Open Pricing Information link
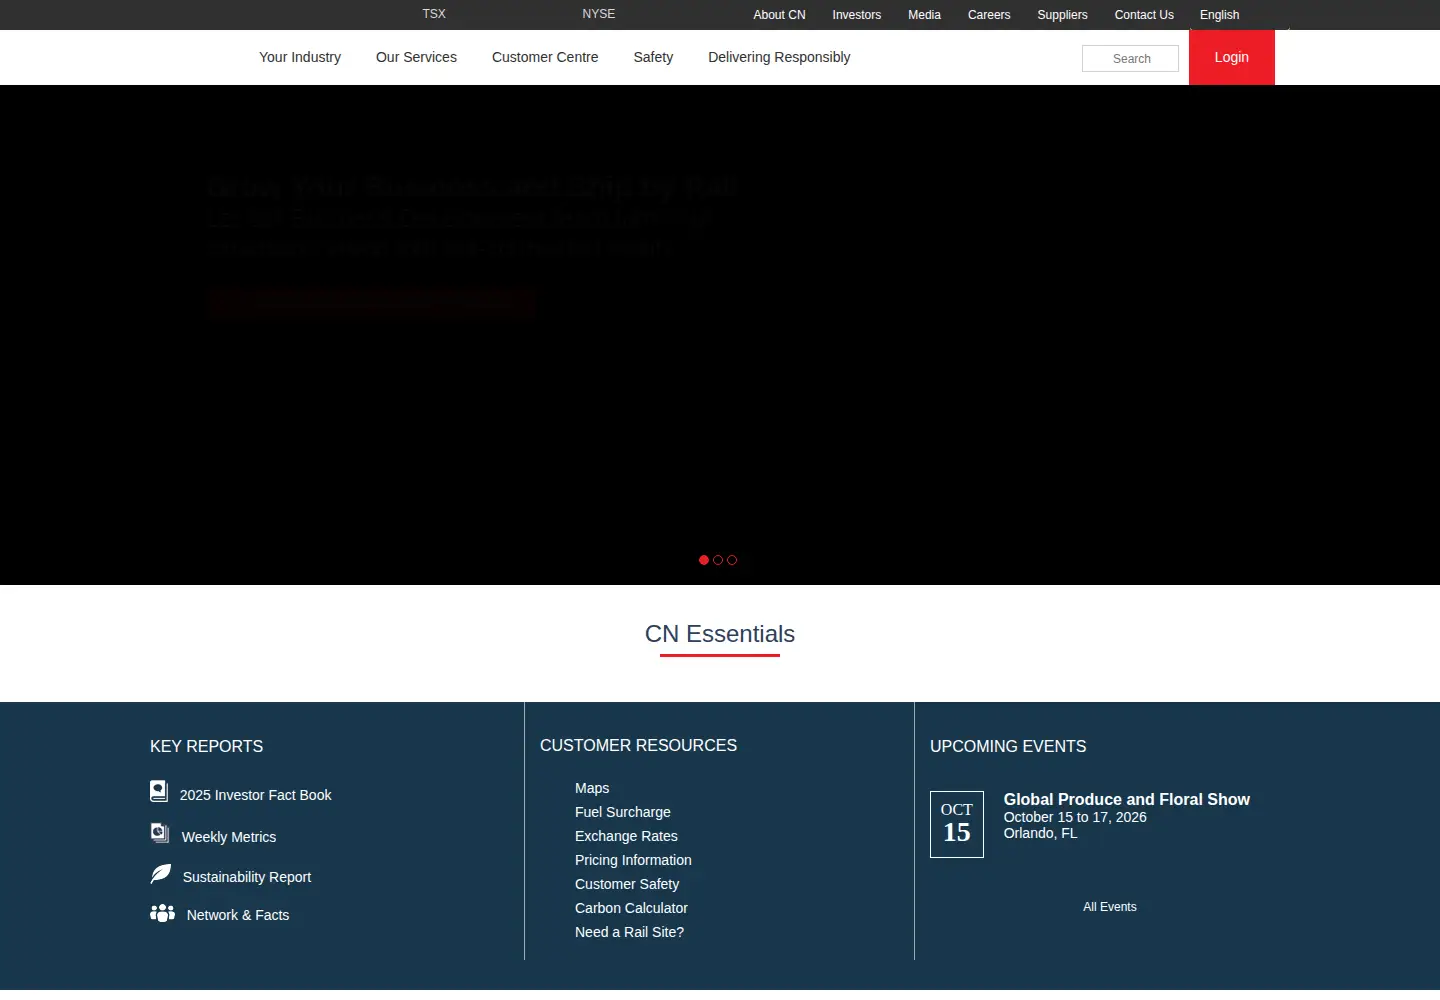The width and height of the screenshot is (1440, 1000). coord(633,860)
